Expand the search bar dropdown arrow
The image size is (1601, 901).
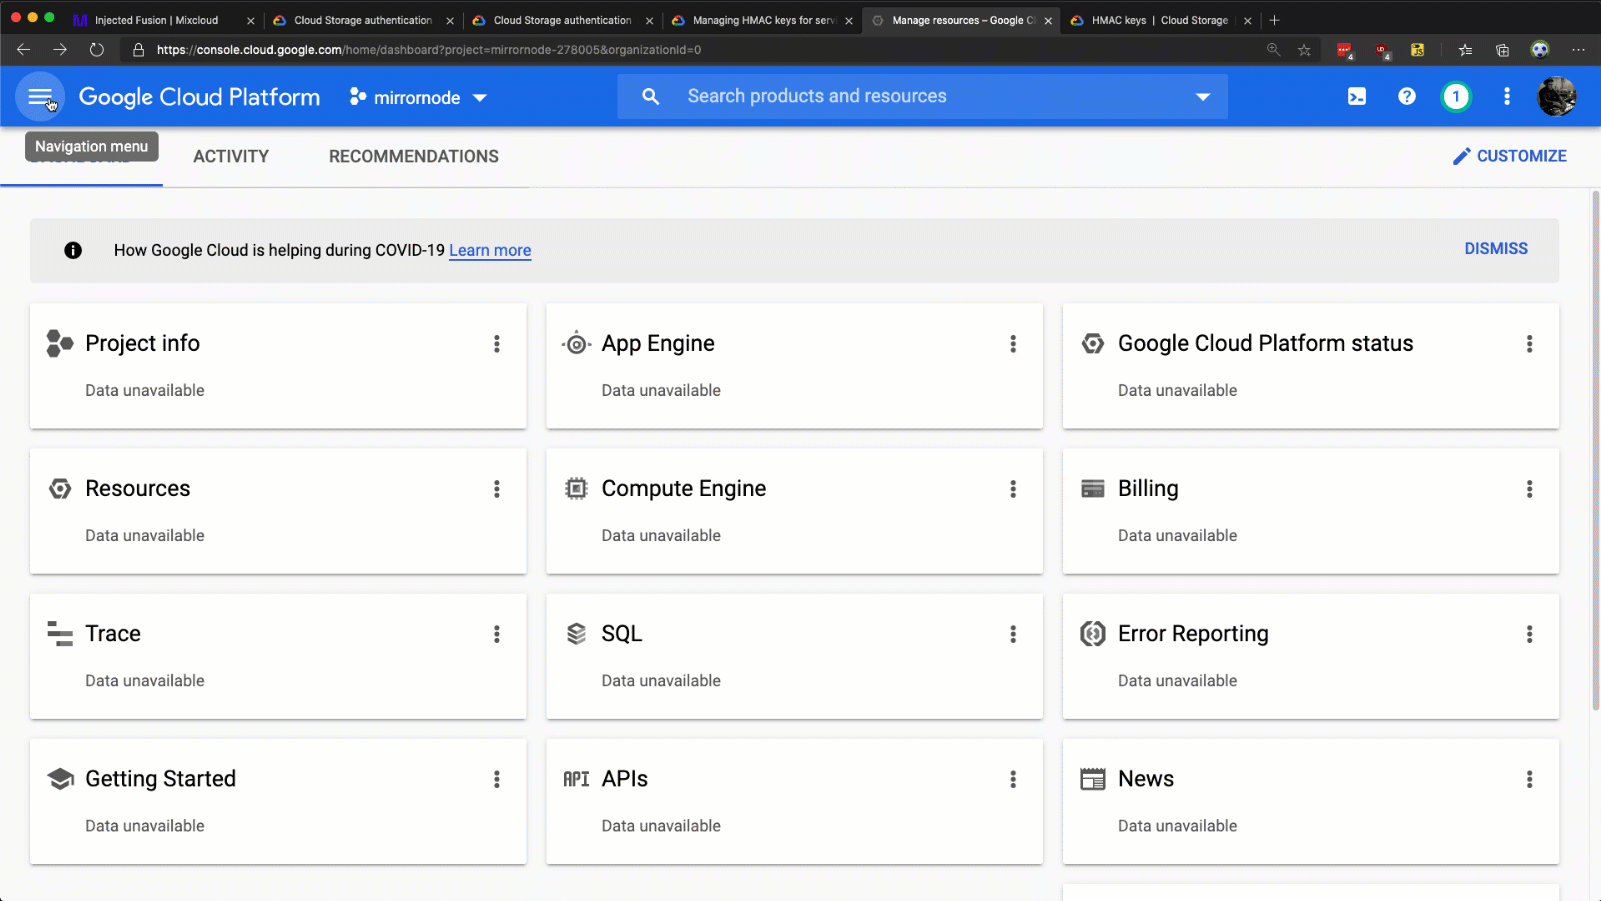click(x=1203, y=97)
